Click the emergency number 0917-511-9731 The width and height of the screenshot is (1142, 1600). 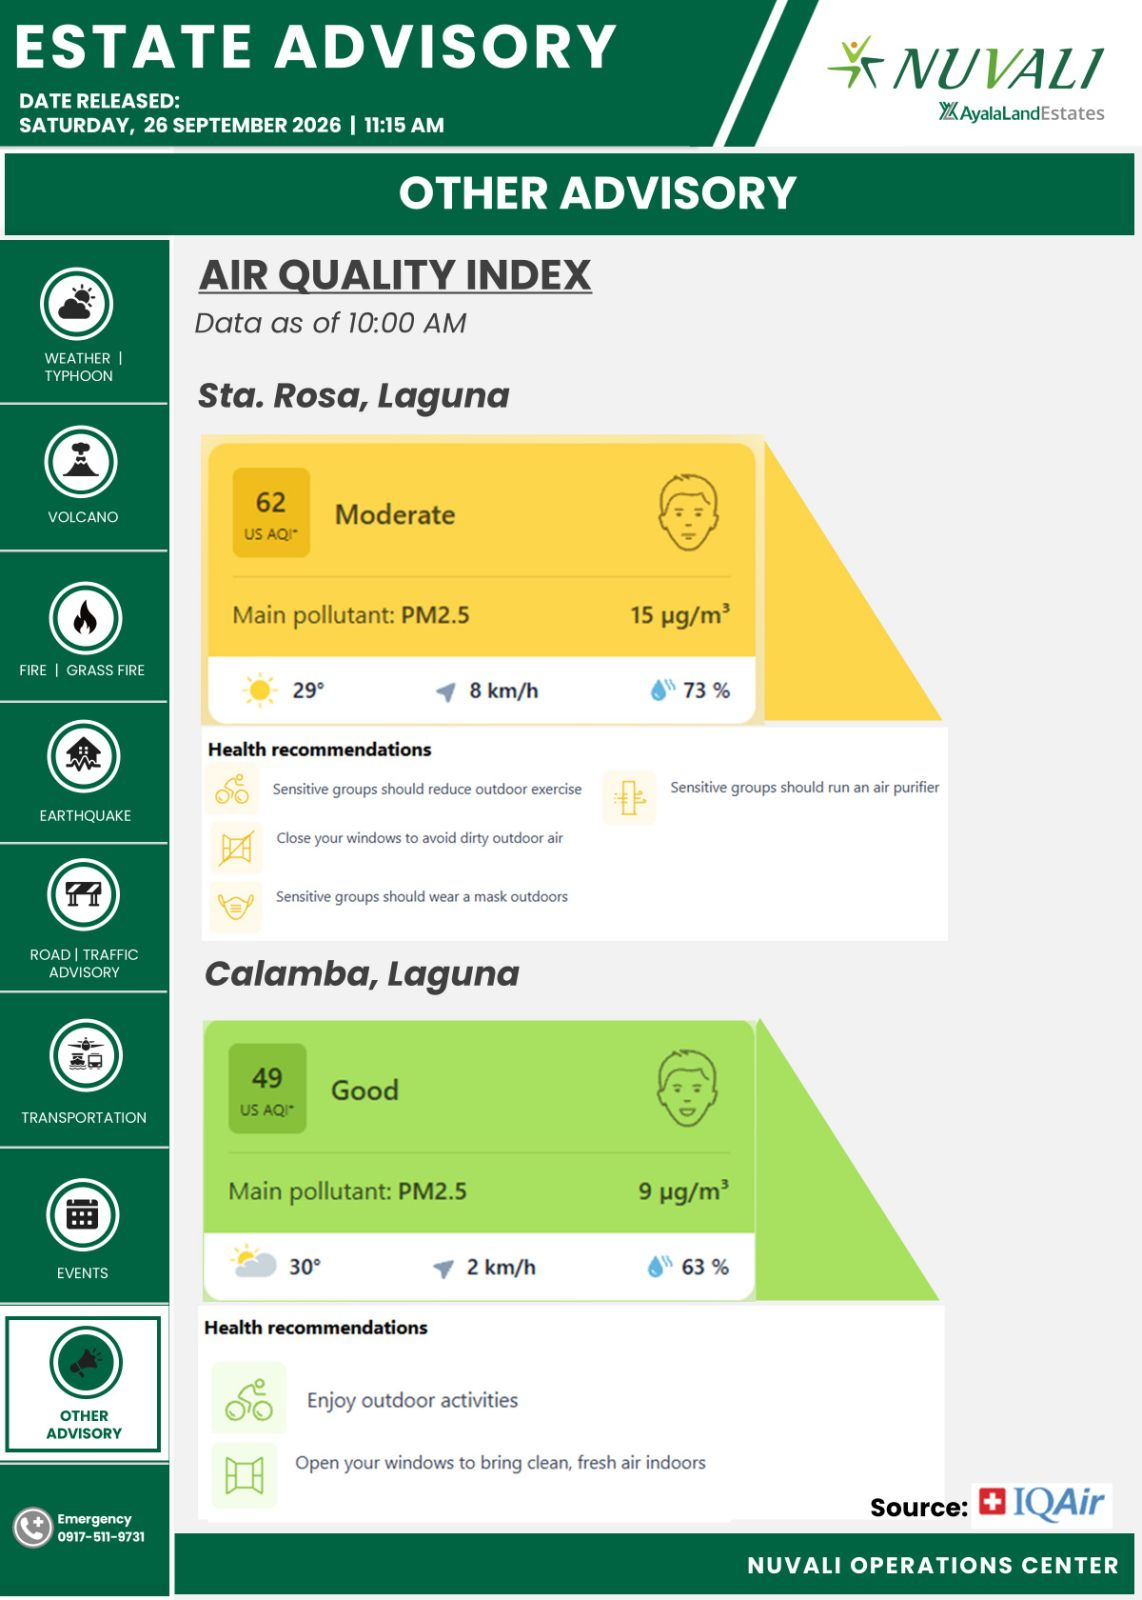tap(101, 1537)
